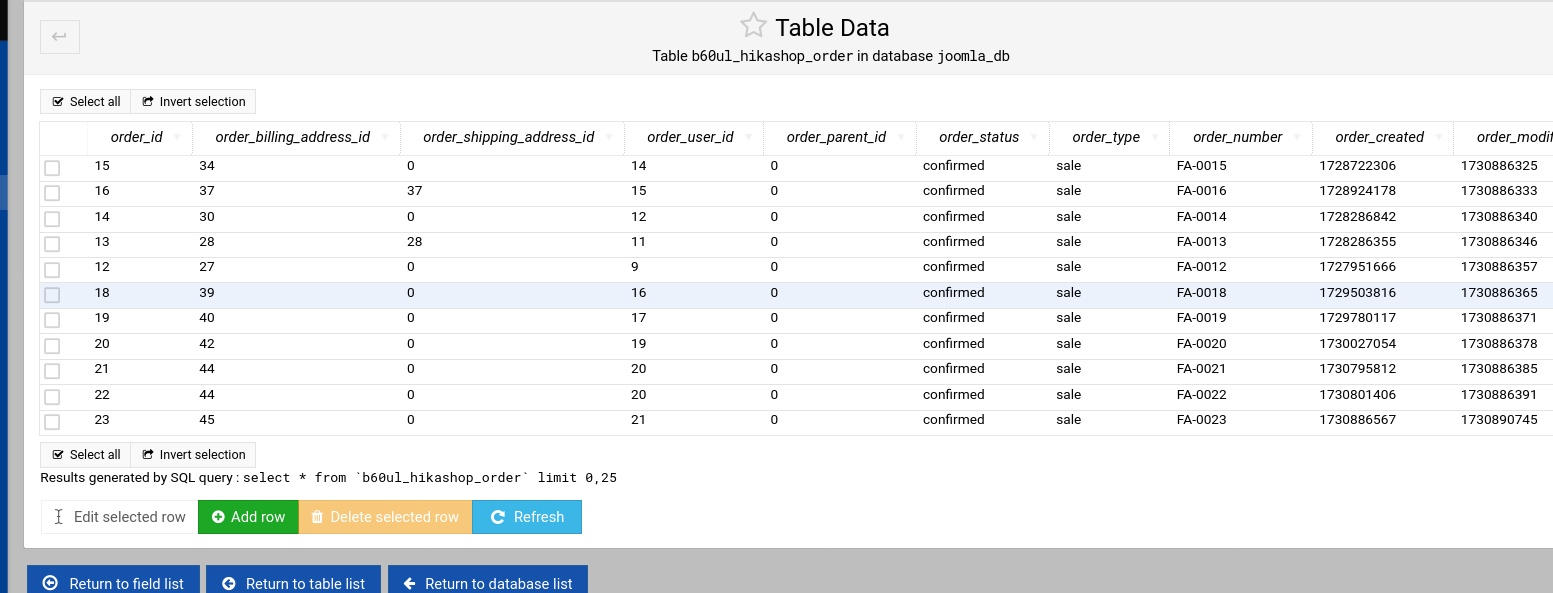Click the order_user_id column header
The width and height of the screenshot is (1553, 593).
(x=690, y=138)
